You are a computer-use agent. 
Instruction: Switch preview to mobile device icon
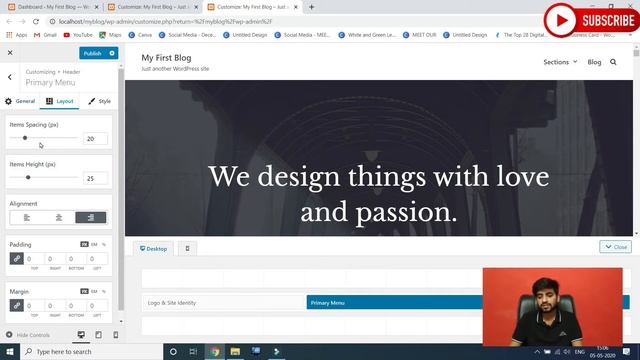[x=116, y=335]
